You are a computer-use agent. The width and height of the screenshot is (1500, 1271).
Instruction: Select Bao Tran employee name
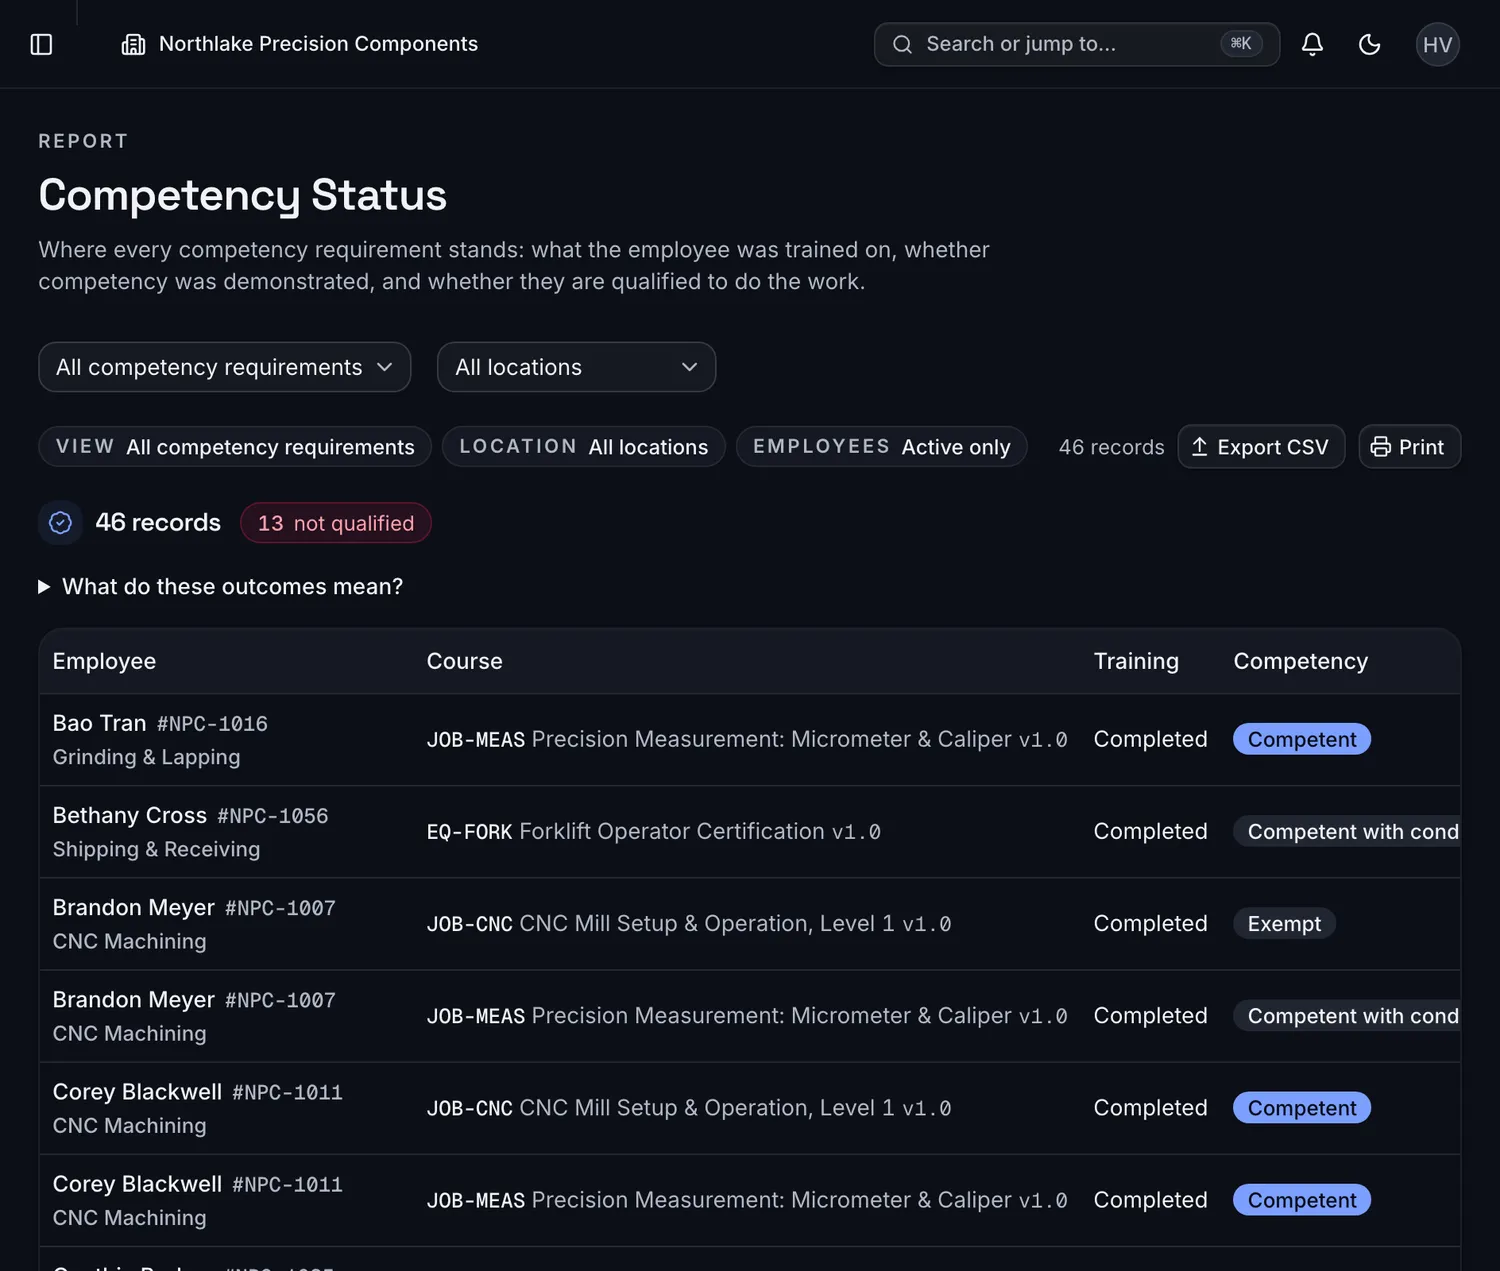pos(99,723)
